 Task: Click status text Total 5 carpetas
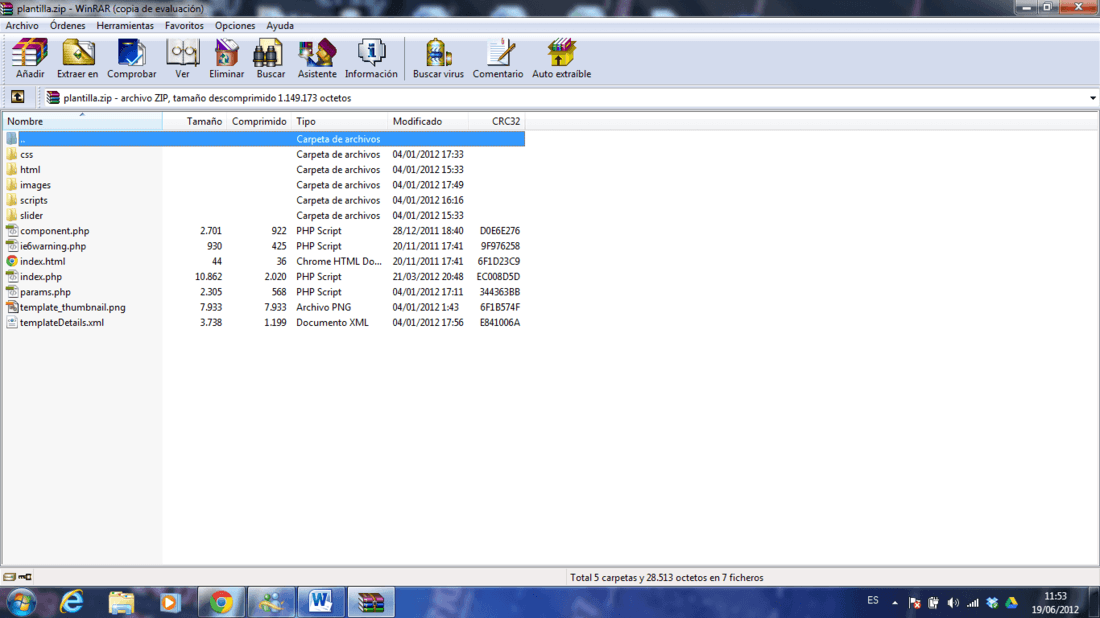666,577
